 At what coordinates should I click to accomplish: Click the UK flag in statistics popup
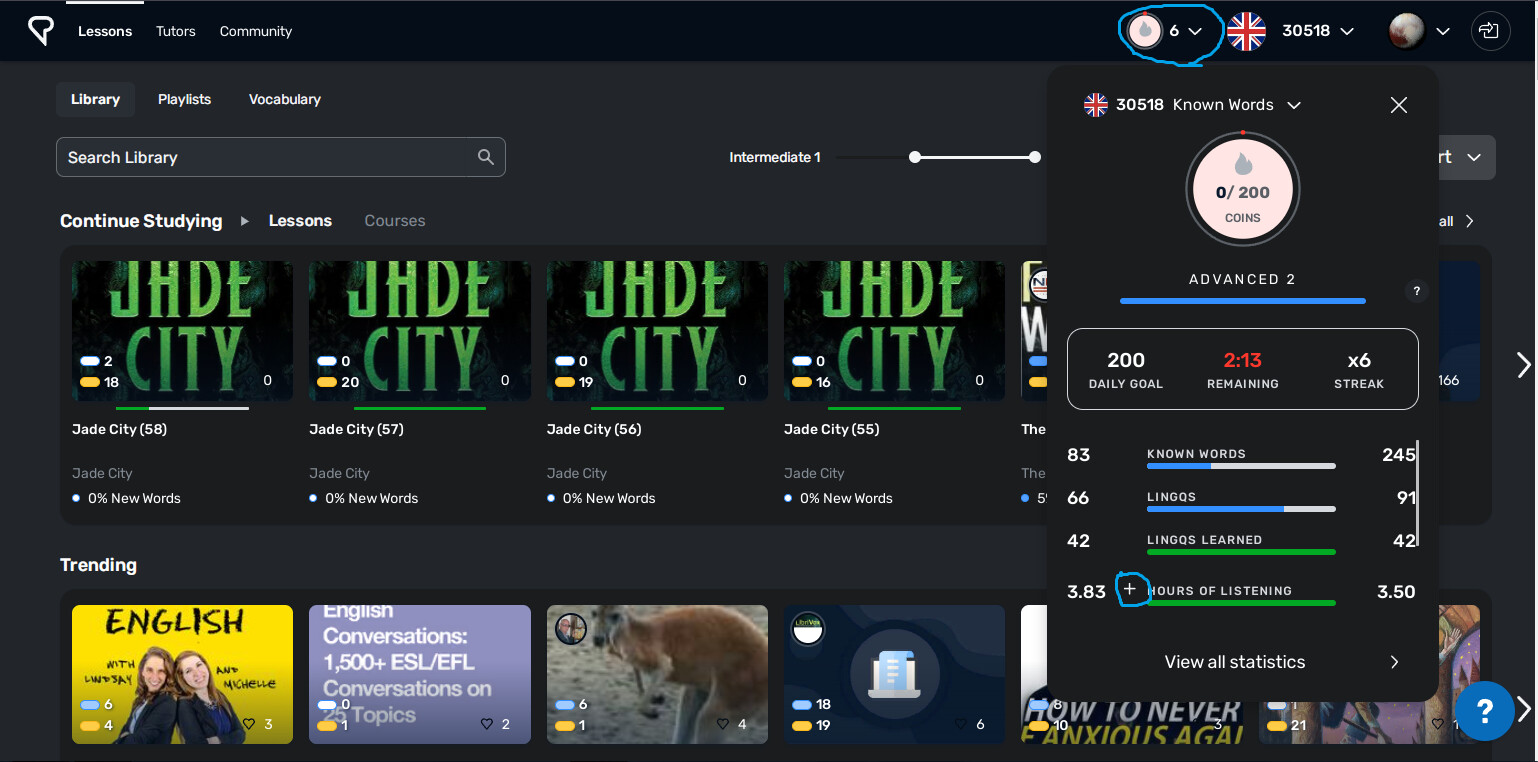[1096, 105]
